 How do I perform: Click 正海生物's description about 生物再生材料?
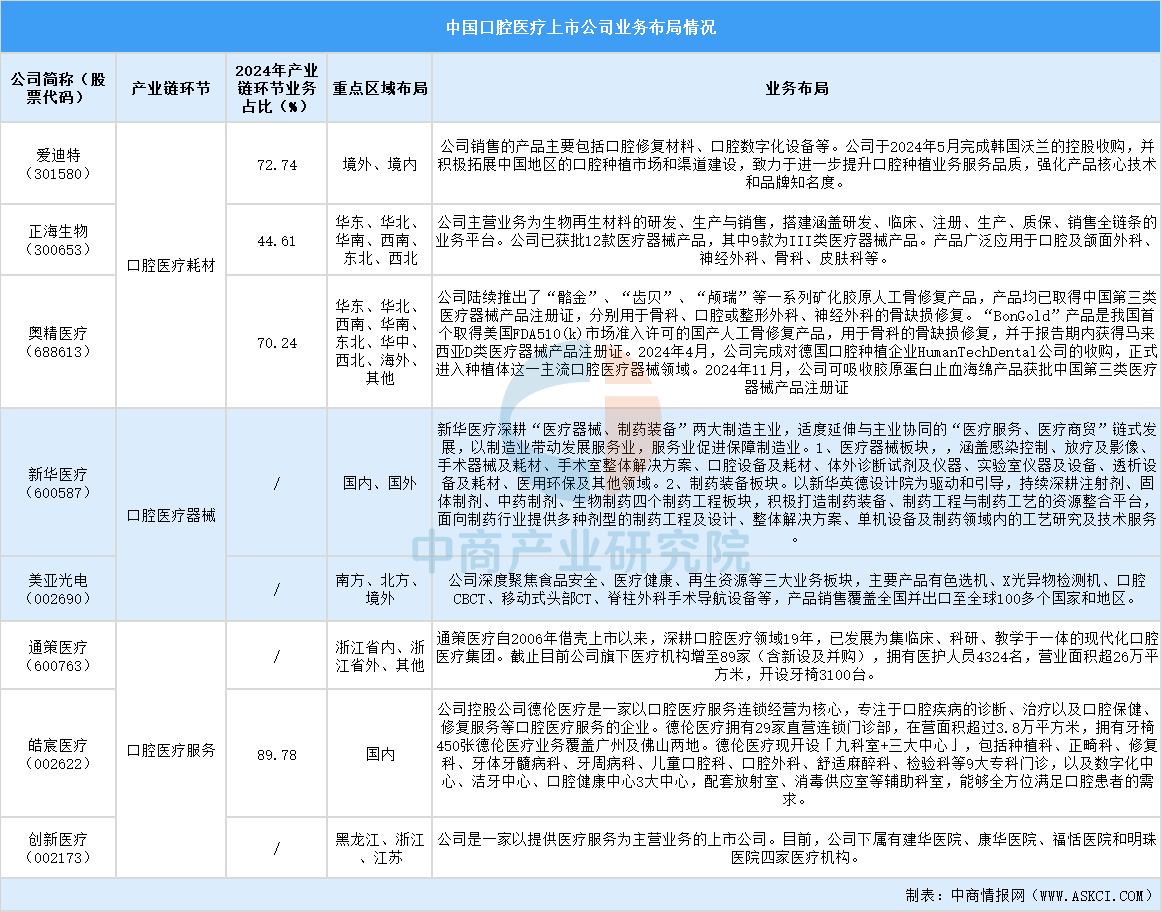797,240
